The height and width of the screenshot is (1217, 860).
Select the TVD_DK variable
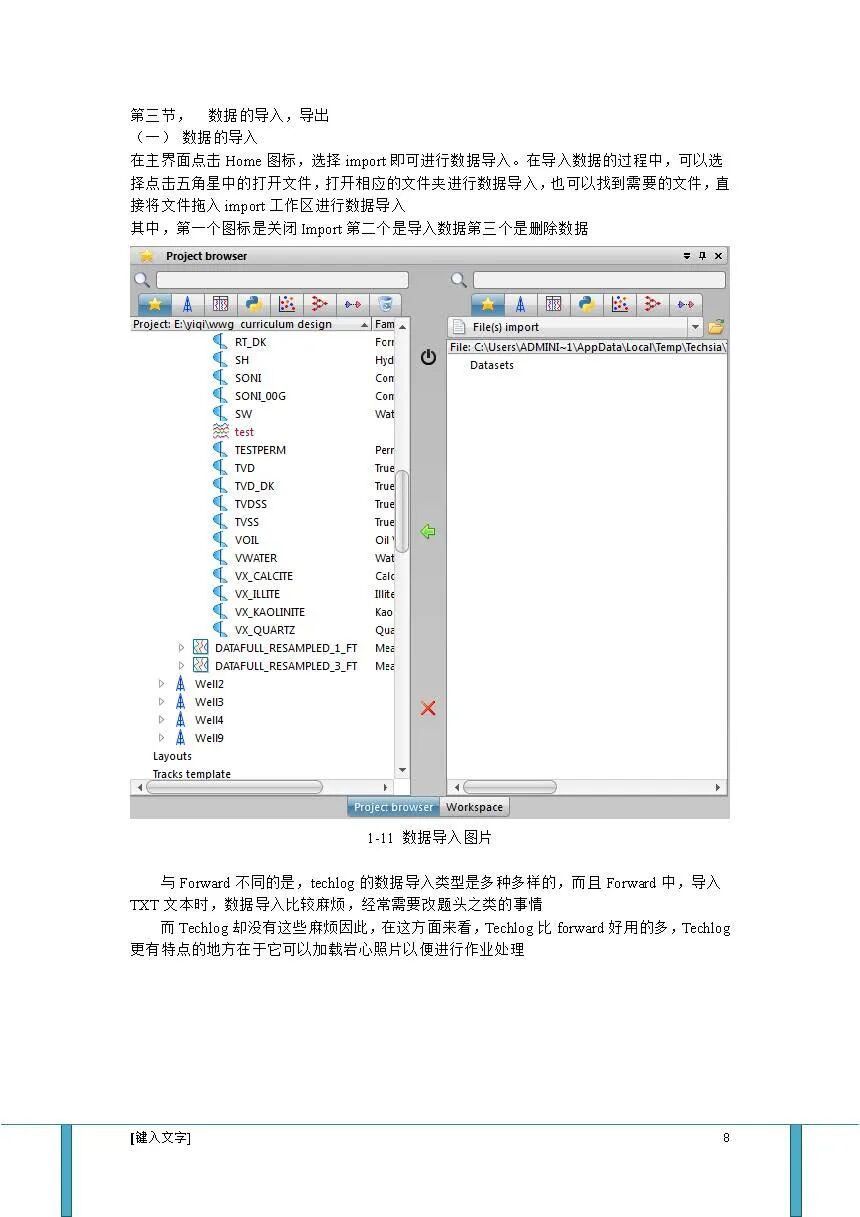tap(254, 486)
